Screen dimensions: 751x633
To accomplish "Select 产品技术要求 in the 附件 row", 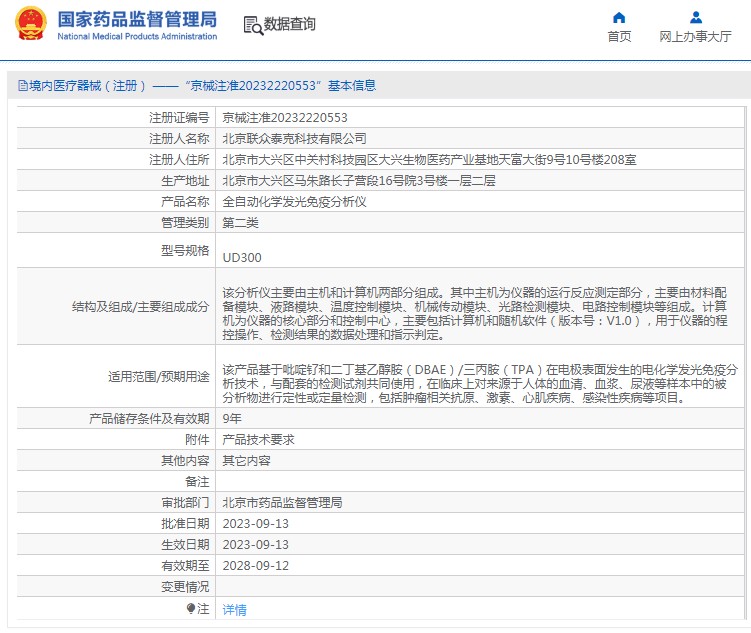I will [x=258, y=439].
